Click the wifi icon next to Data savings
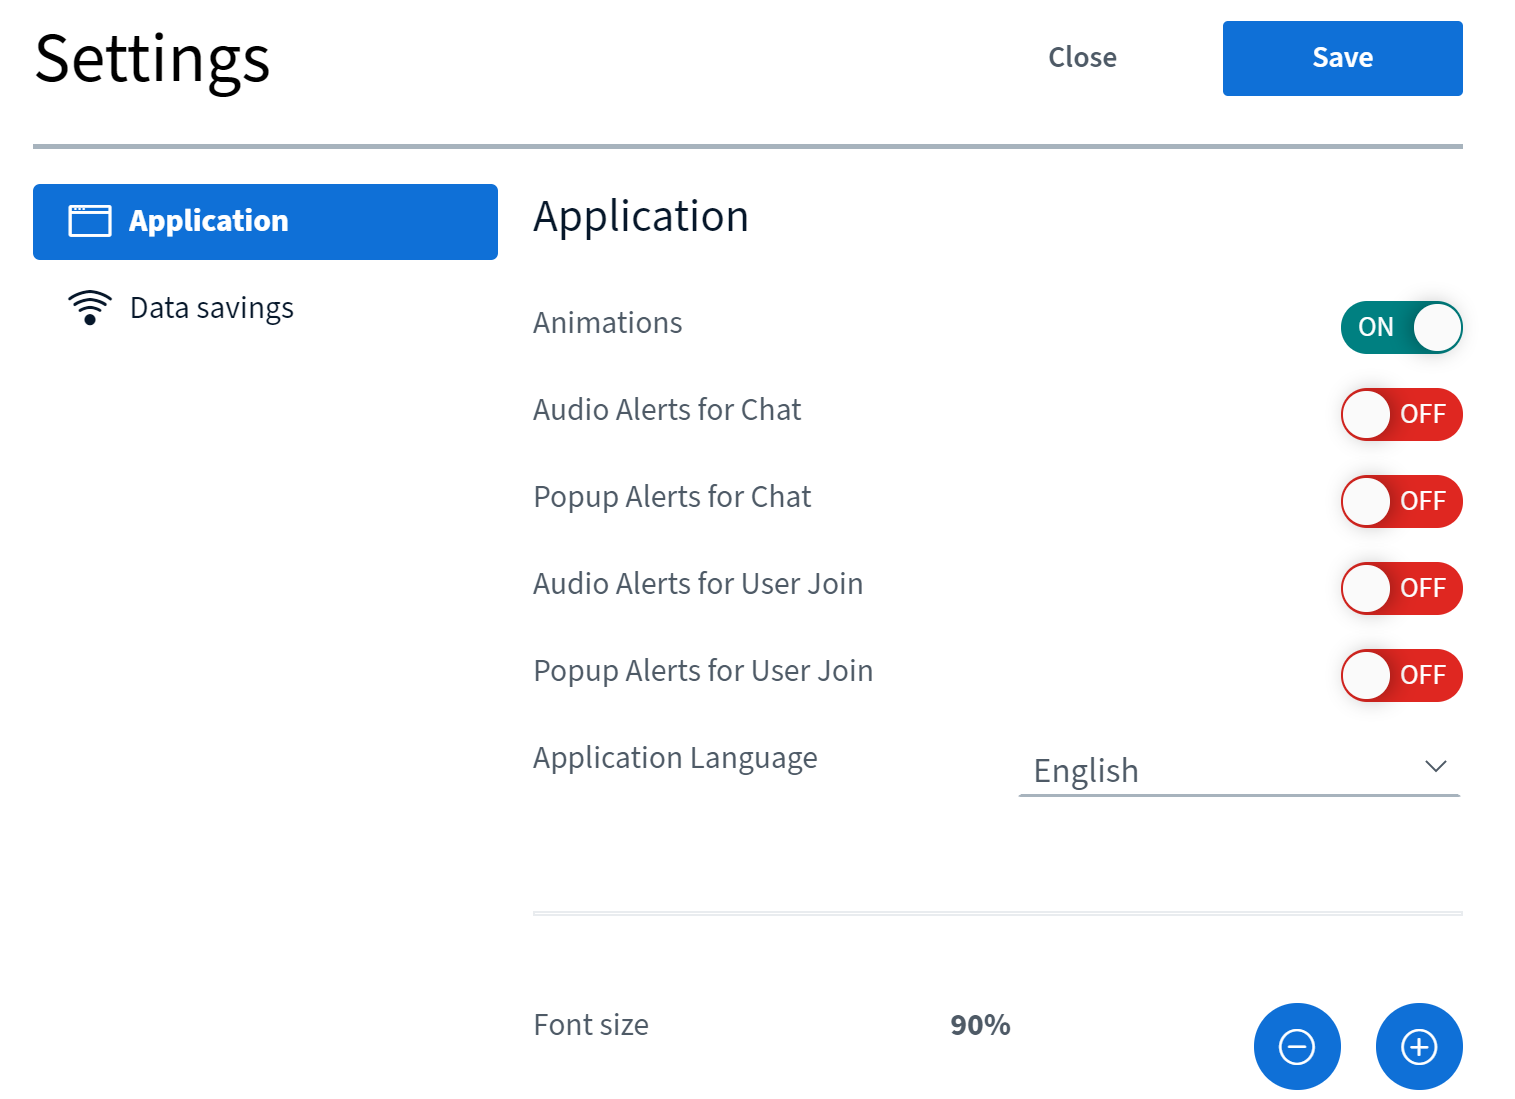1515x1099 pixels. (90, 307)
